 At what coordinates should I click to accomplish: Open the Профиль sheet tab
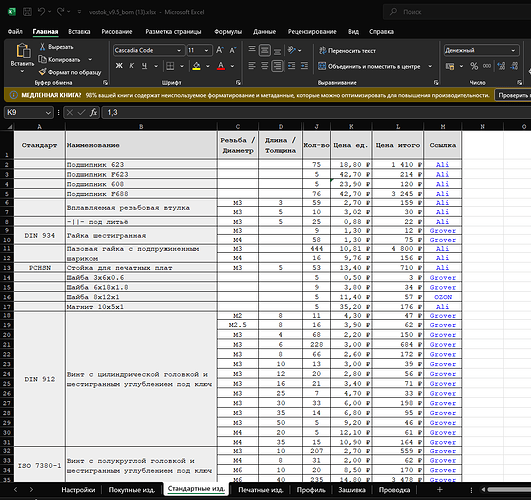click(x=311, y=490)
